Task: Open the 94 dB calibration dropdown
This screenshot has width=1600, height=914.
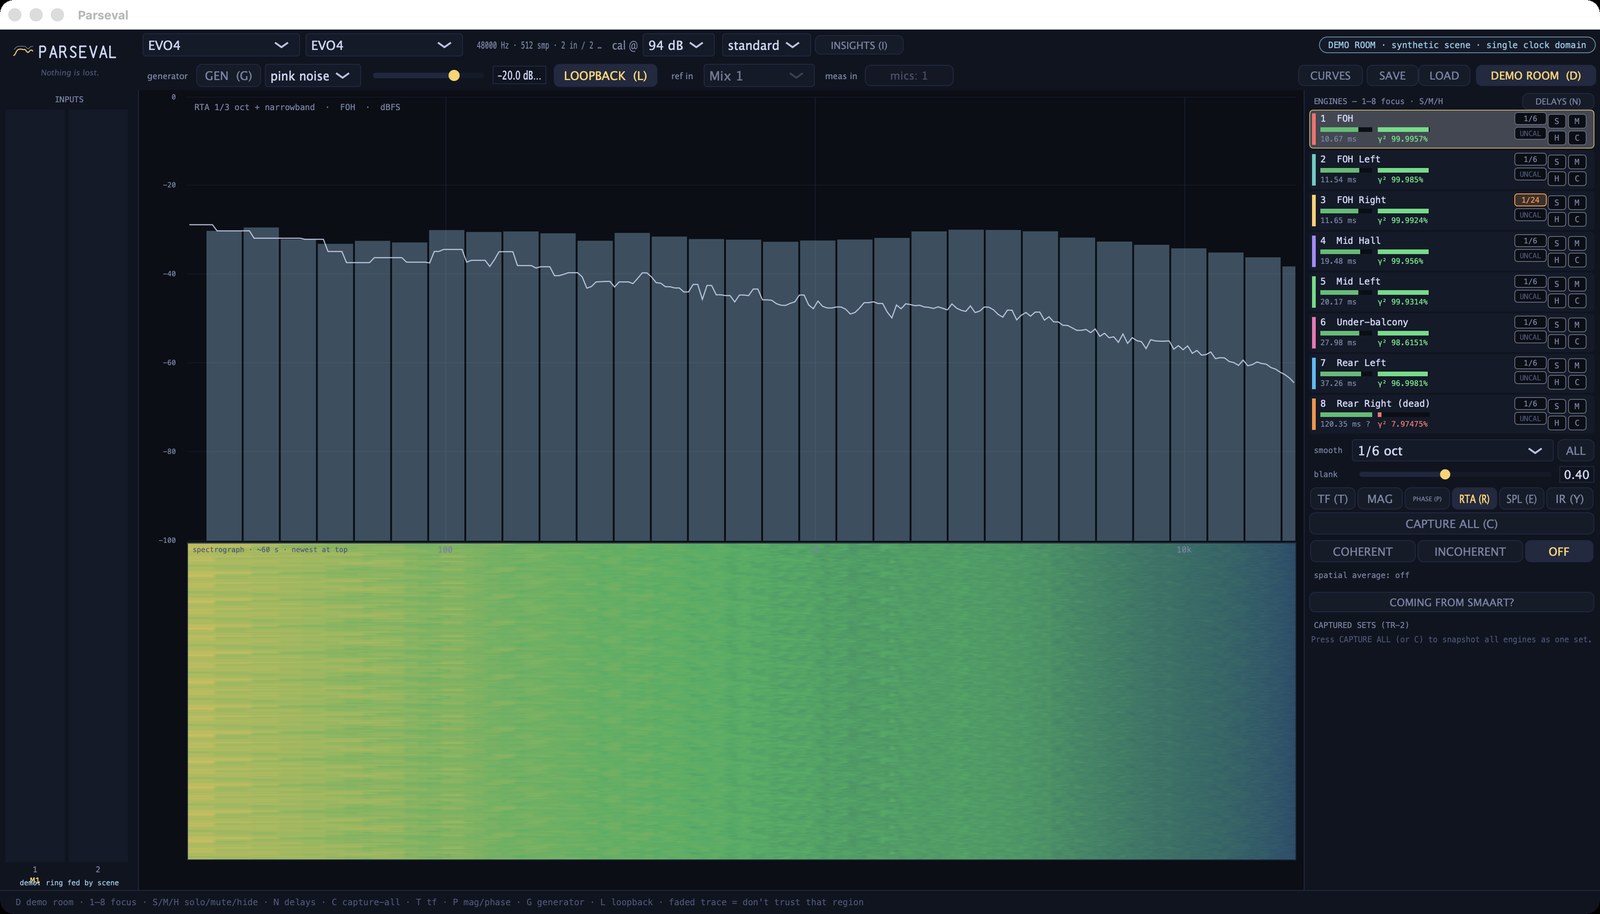Action: 676,45
